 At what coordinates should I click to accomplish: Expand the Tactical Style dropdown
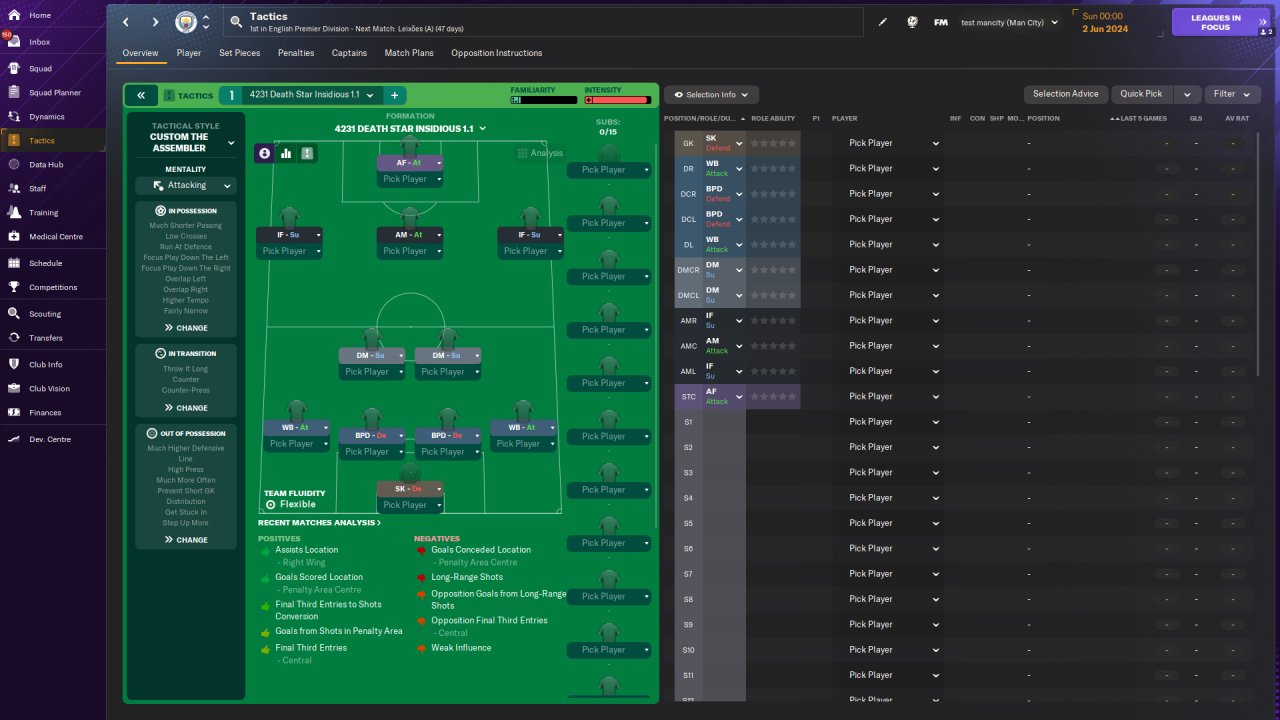231,143
